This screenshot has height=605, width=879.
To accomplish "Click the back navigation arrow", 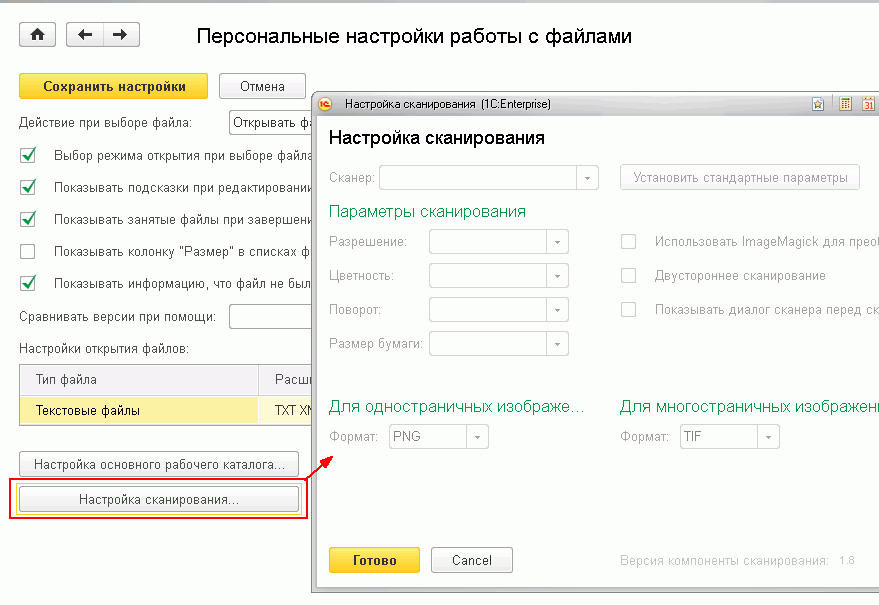I will point(87,33).
